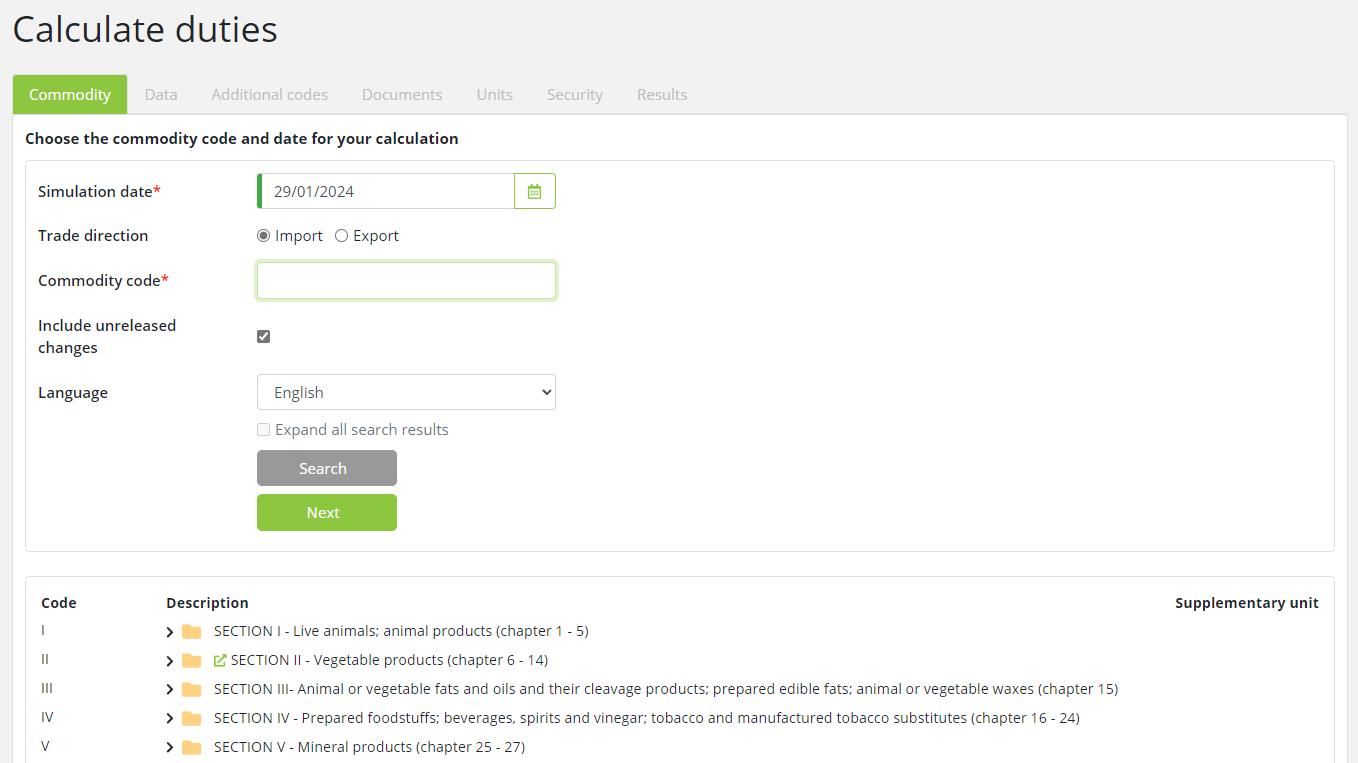
Task: Click the Section II folder icon
Action: [192, 661]
